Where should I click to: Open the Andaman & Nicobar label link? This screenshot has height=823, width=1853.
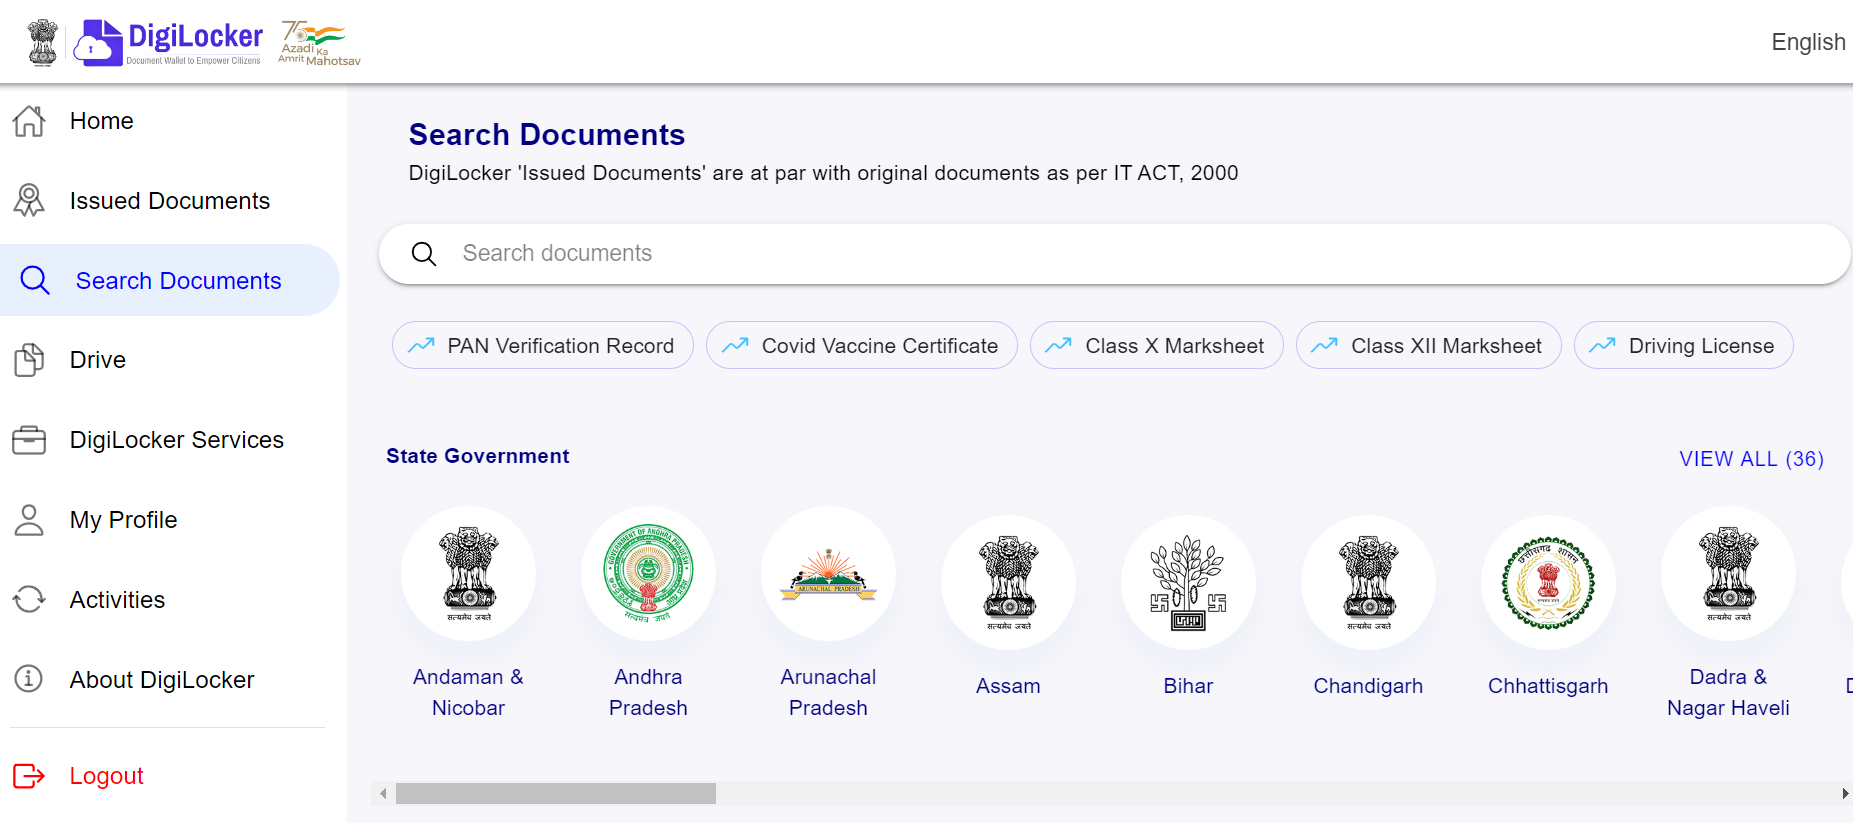coord(469,692)
